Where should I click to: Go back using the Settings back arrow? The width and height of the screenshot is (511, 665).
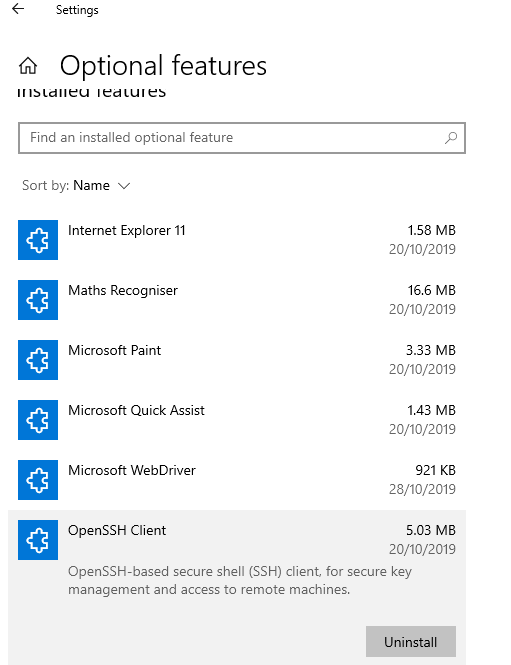tap(18, 9)
